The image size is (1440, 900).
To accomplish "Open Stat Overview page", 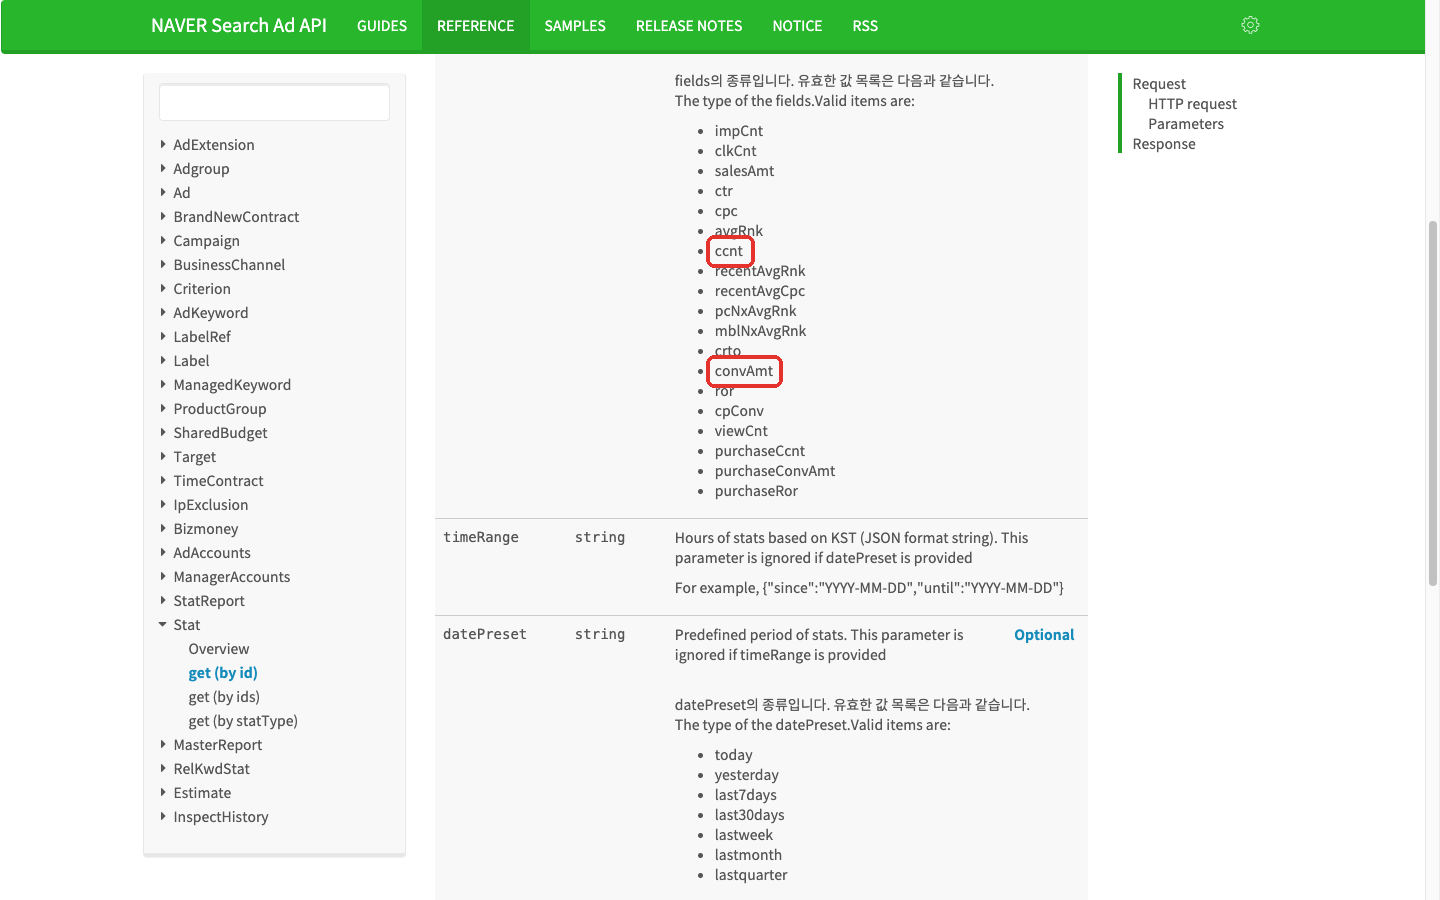I will click(x=219, y=649).
